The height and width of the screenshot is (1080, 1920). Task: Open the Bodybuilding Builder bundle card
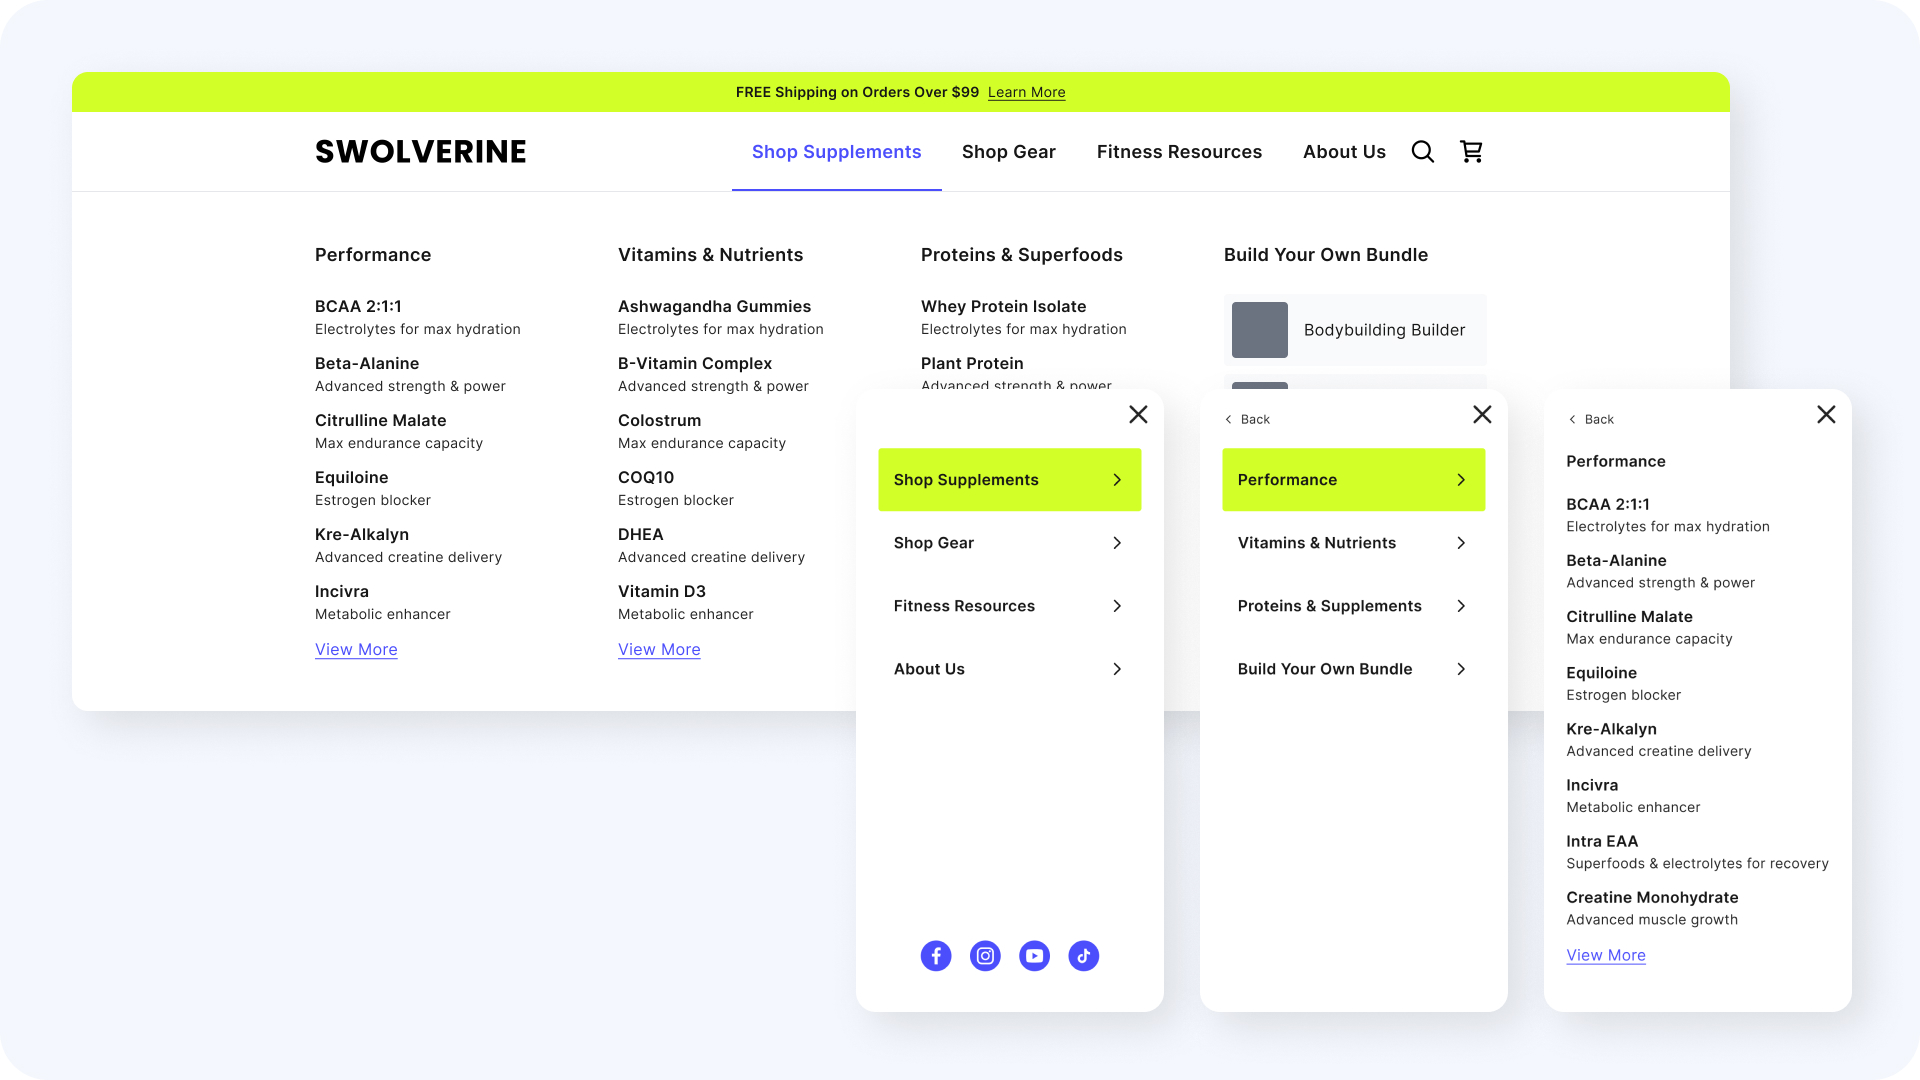[x=1355, y=330]
